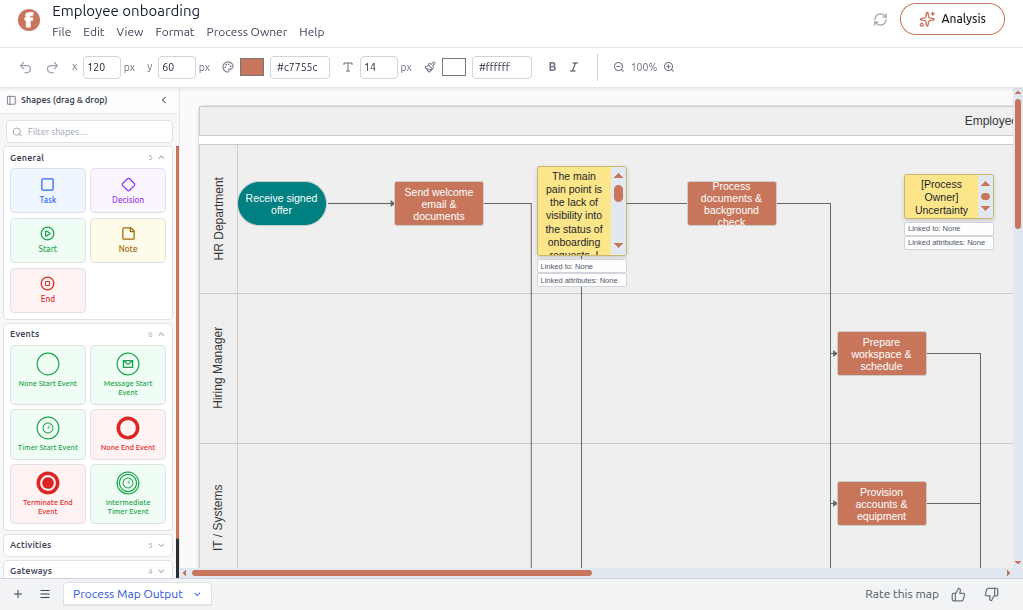Click the refresh sync icon
Image resolution: width=1023 pixels, height=610 pixels.
click(x=880, y=20)
